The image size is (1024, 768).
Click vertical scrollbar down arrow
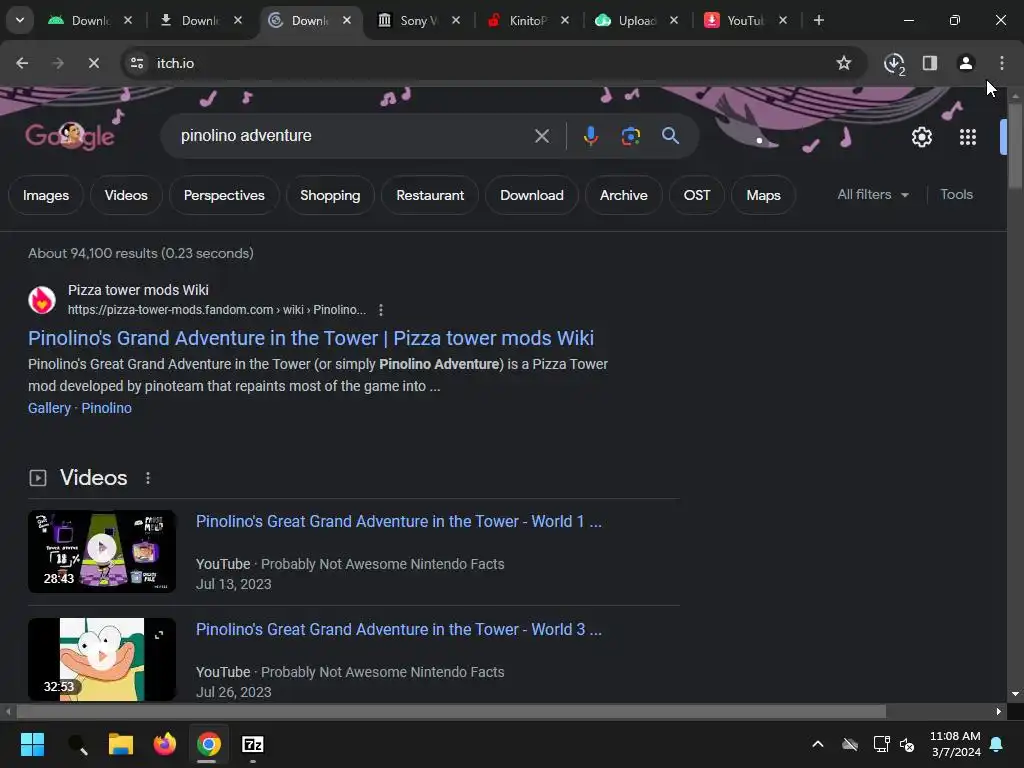click(1015, 694)
